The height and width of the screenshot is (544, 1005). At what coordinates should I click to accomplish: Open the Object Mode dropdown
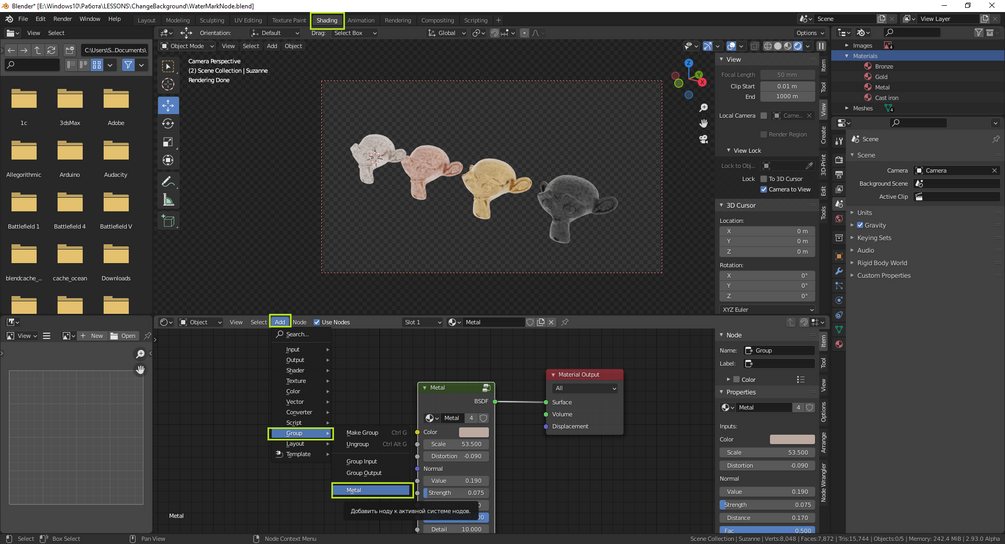[190, 46]
